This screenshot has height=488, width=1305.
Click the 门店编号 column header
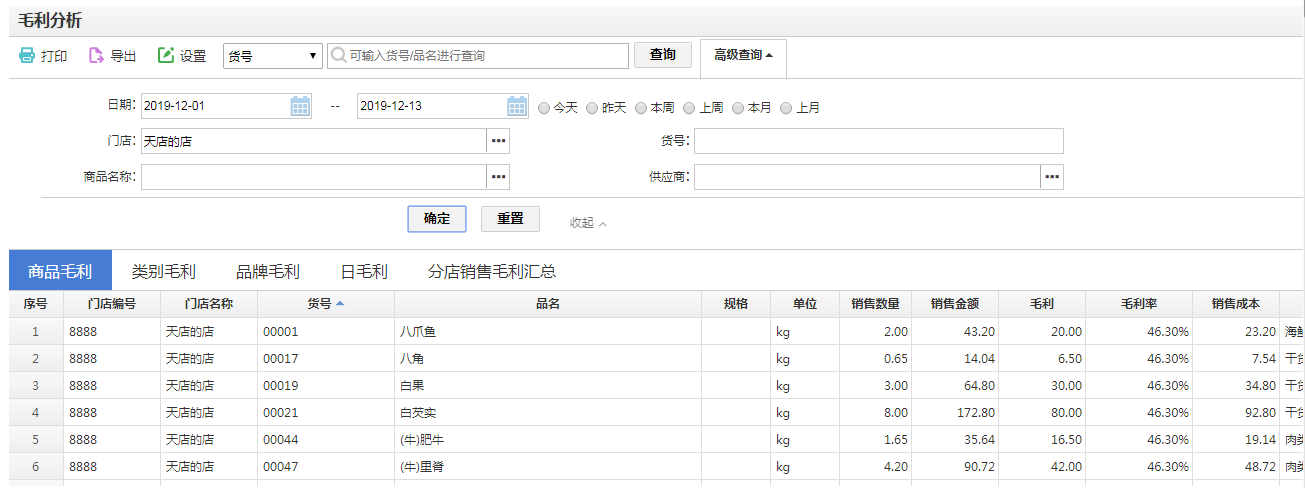coord(112,304)
